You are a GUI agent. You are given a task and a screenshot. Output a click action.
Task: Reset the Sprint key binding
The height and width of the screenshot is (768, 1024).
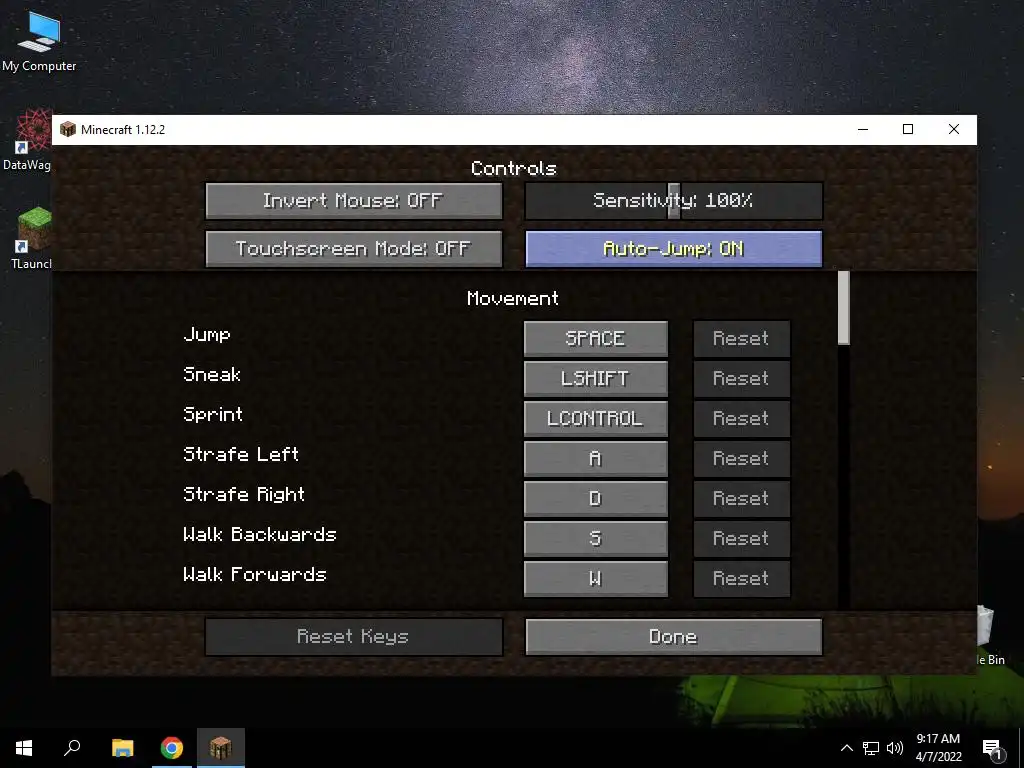point(741,418)
